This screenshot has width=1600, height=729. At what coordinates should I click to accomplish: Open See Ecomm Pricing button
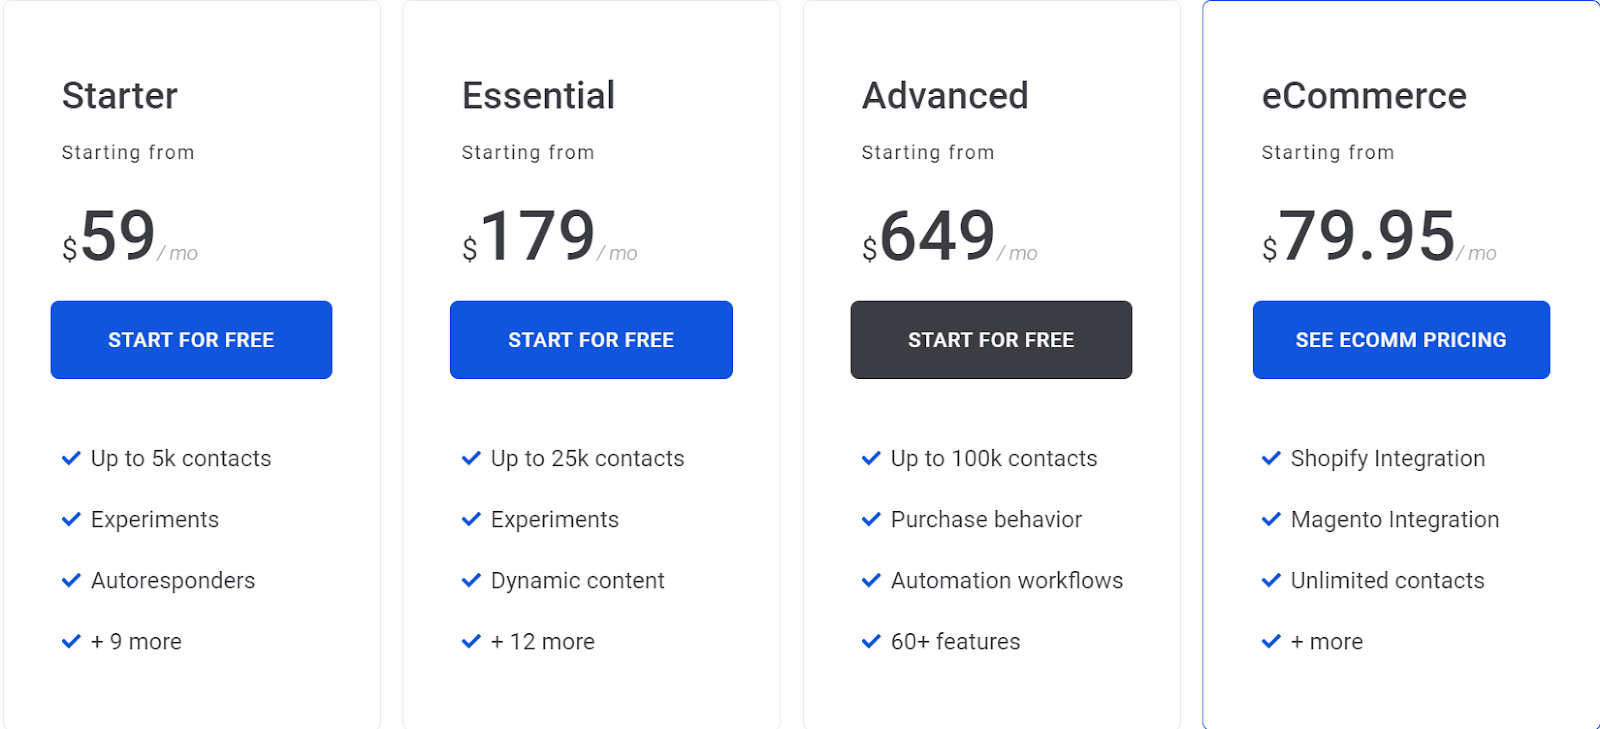pyautogui.click(x=1400, y=340)
